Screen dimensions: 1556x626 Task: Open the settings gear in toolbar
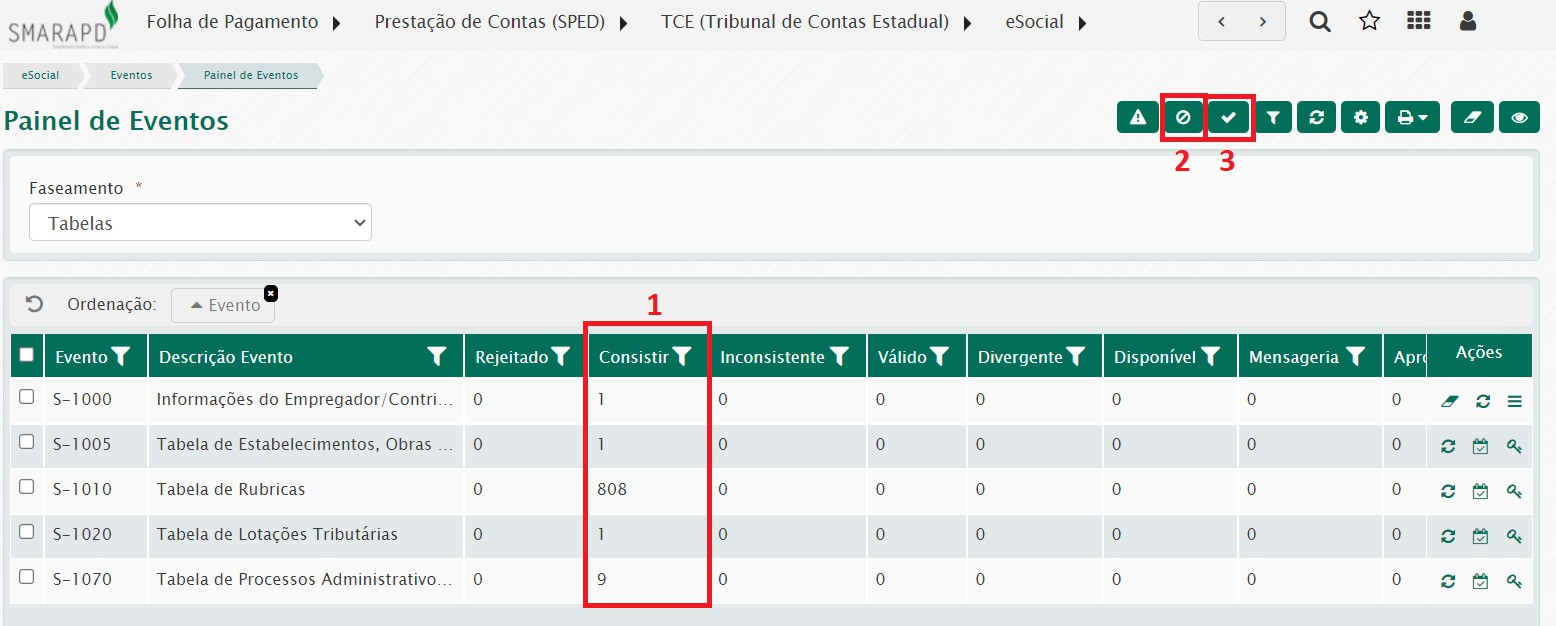1360,118
